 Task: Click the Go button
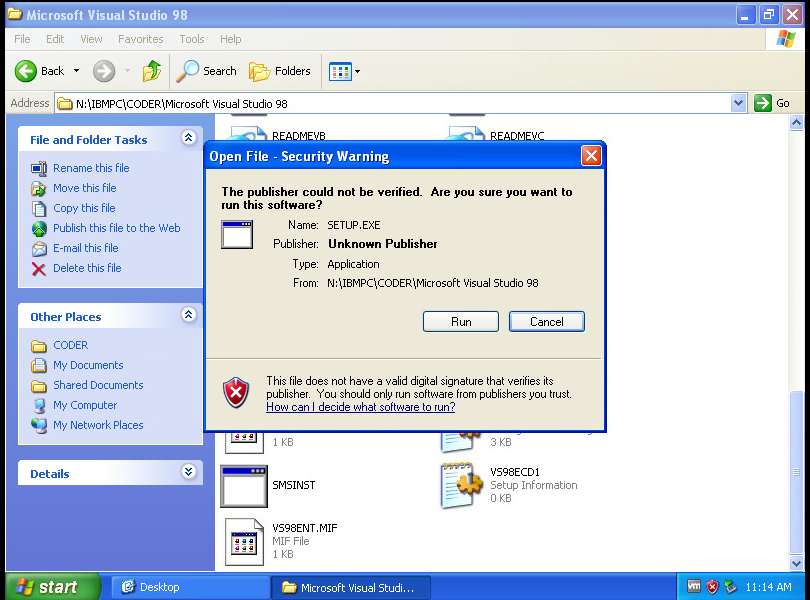pyautogui.click(x=772, y=103)
